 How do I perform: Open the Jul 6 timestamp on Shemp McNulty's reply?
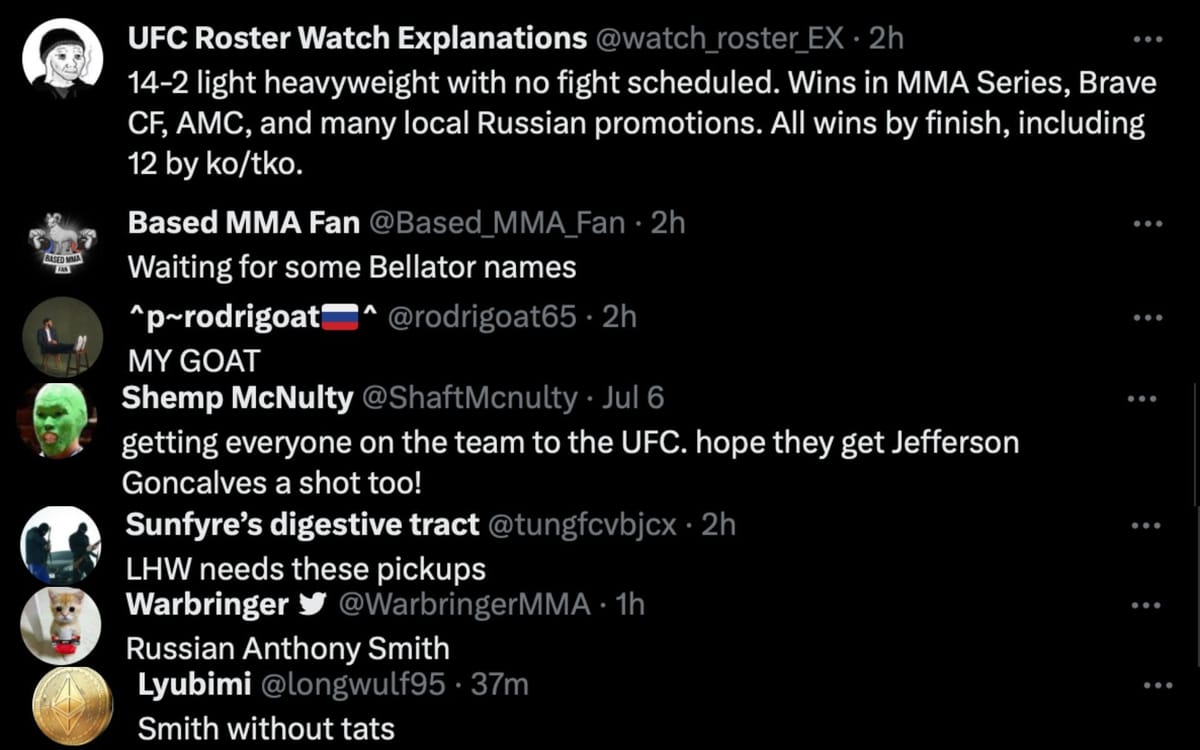point(634,397)
